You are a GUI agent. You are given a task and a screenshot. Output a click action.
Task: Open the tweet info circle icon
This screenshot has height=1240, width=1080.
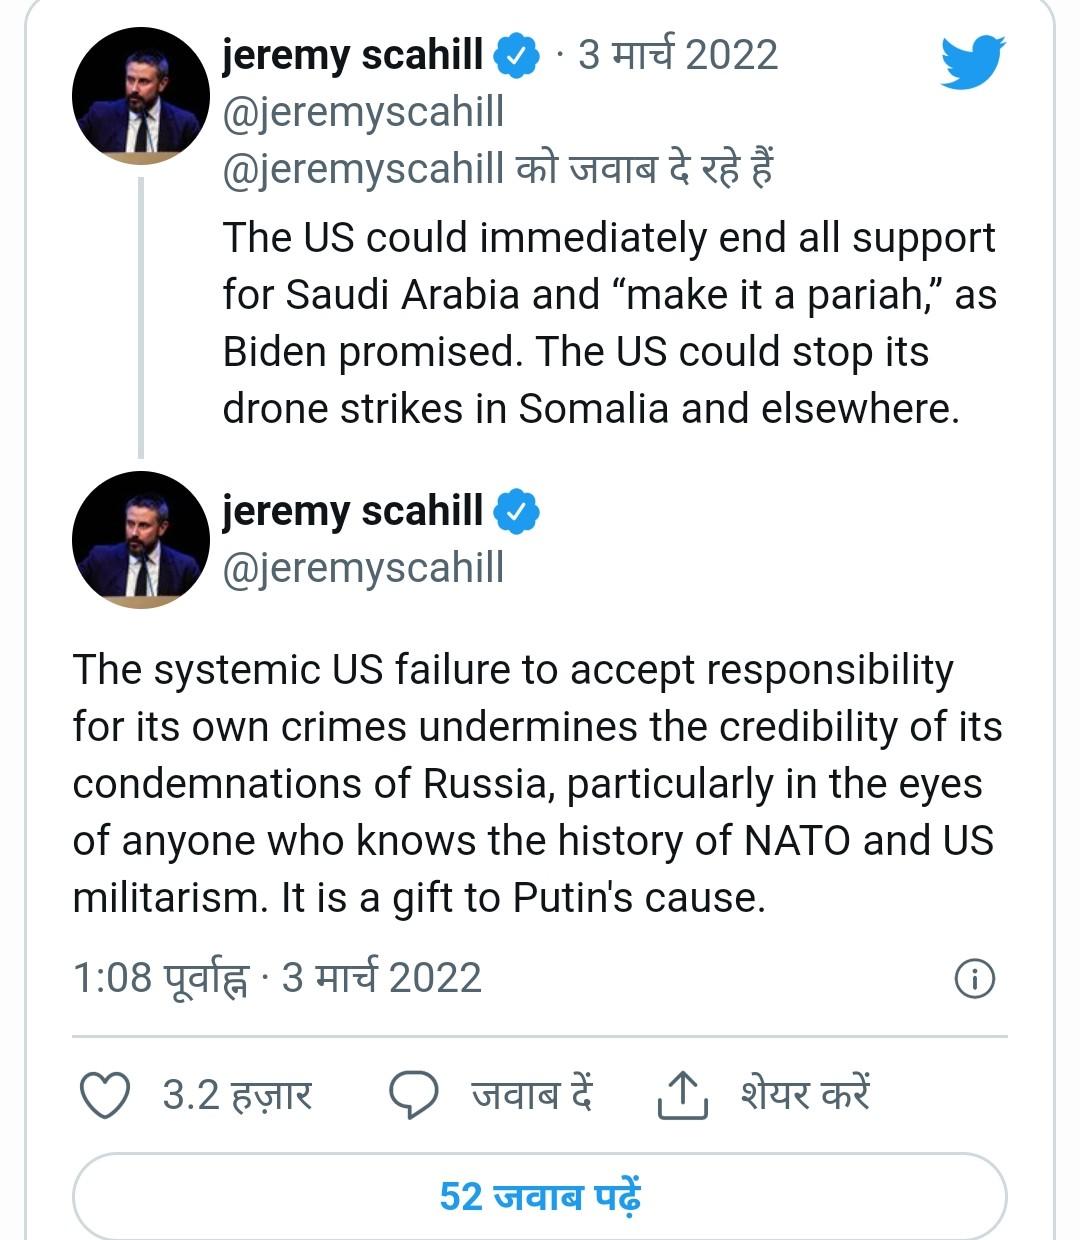point(975,978)
